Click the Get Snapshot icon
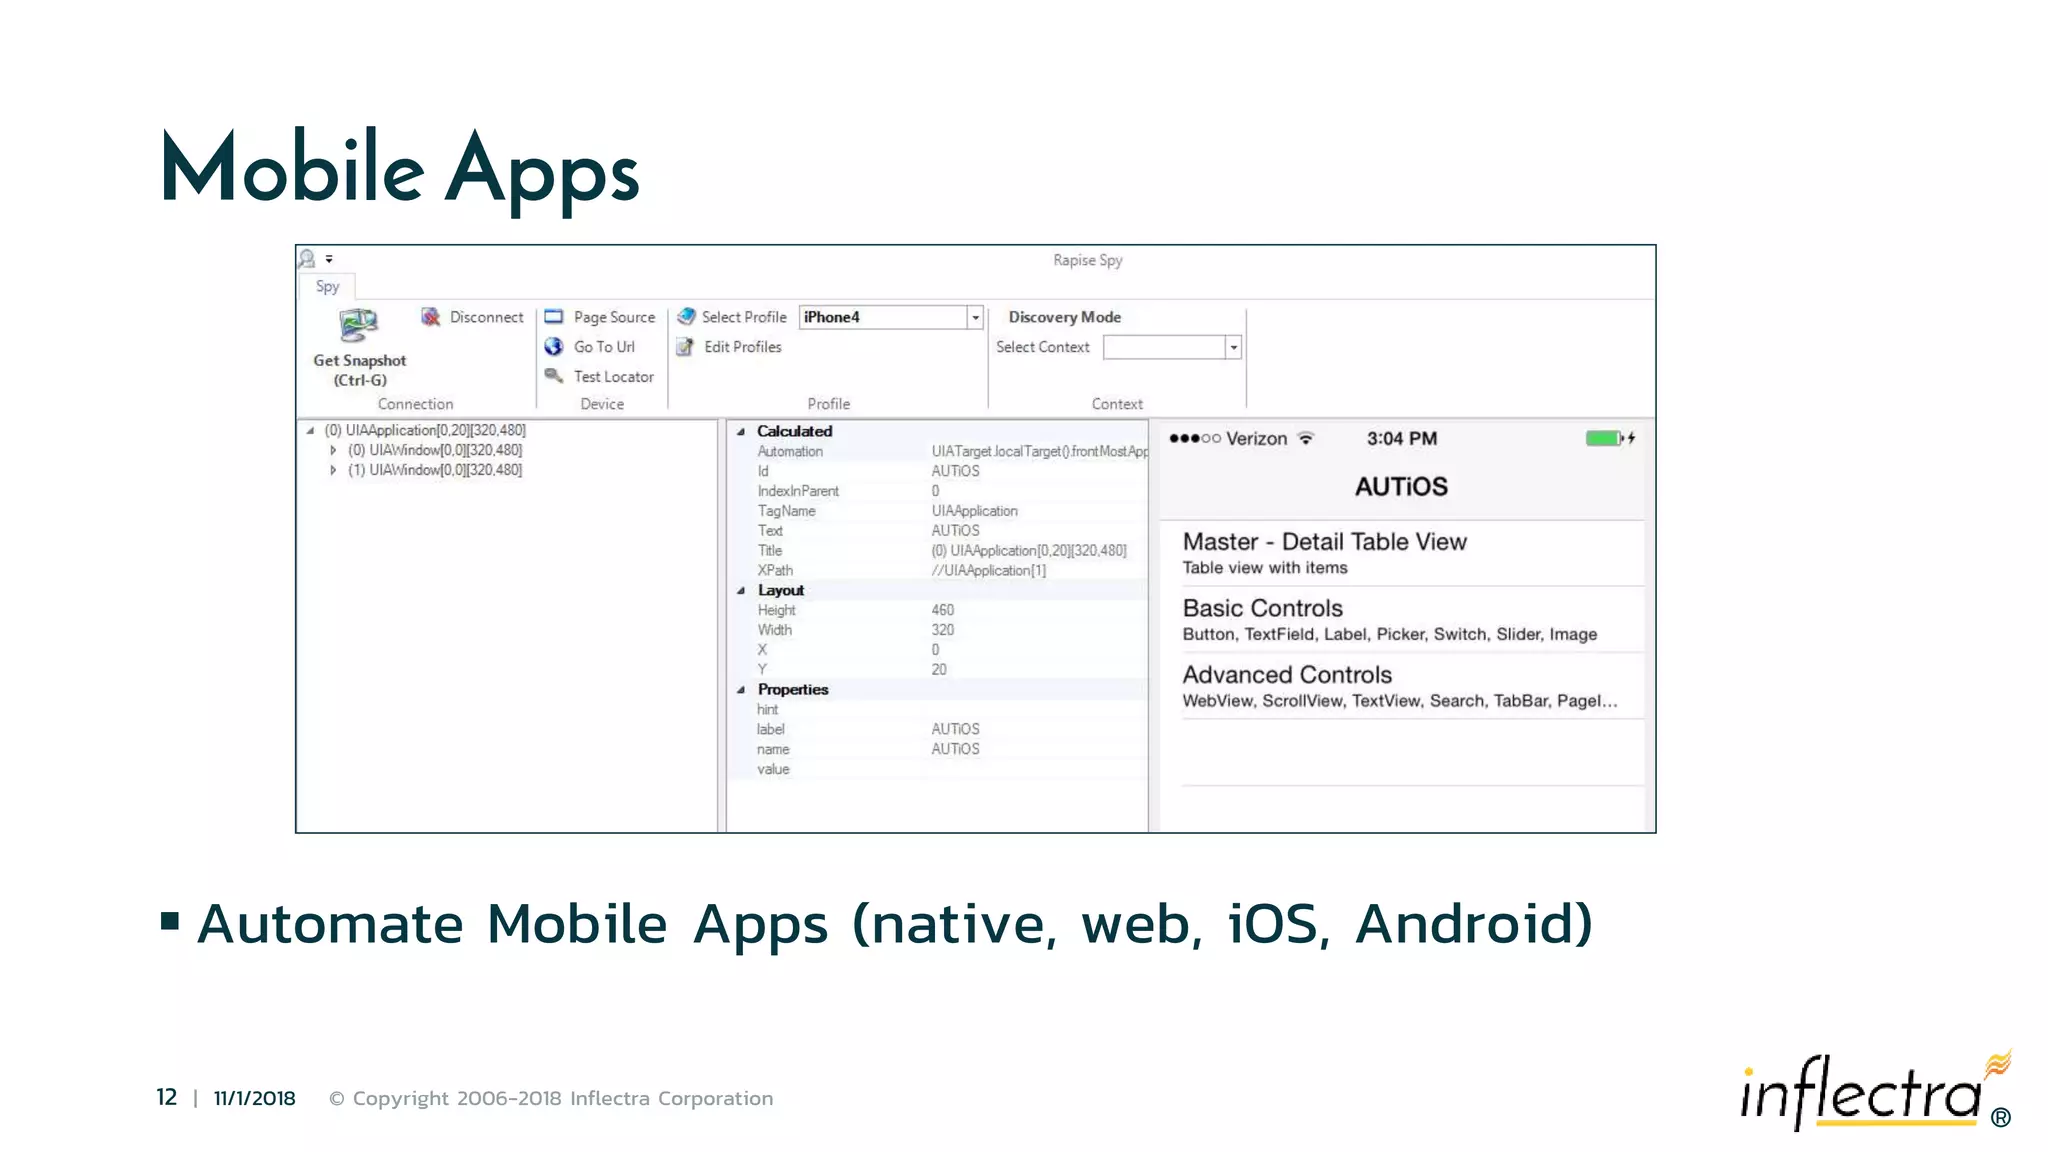Screen dimensions: 2048x1152 point(358,326)
